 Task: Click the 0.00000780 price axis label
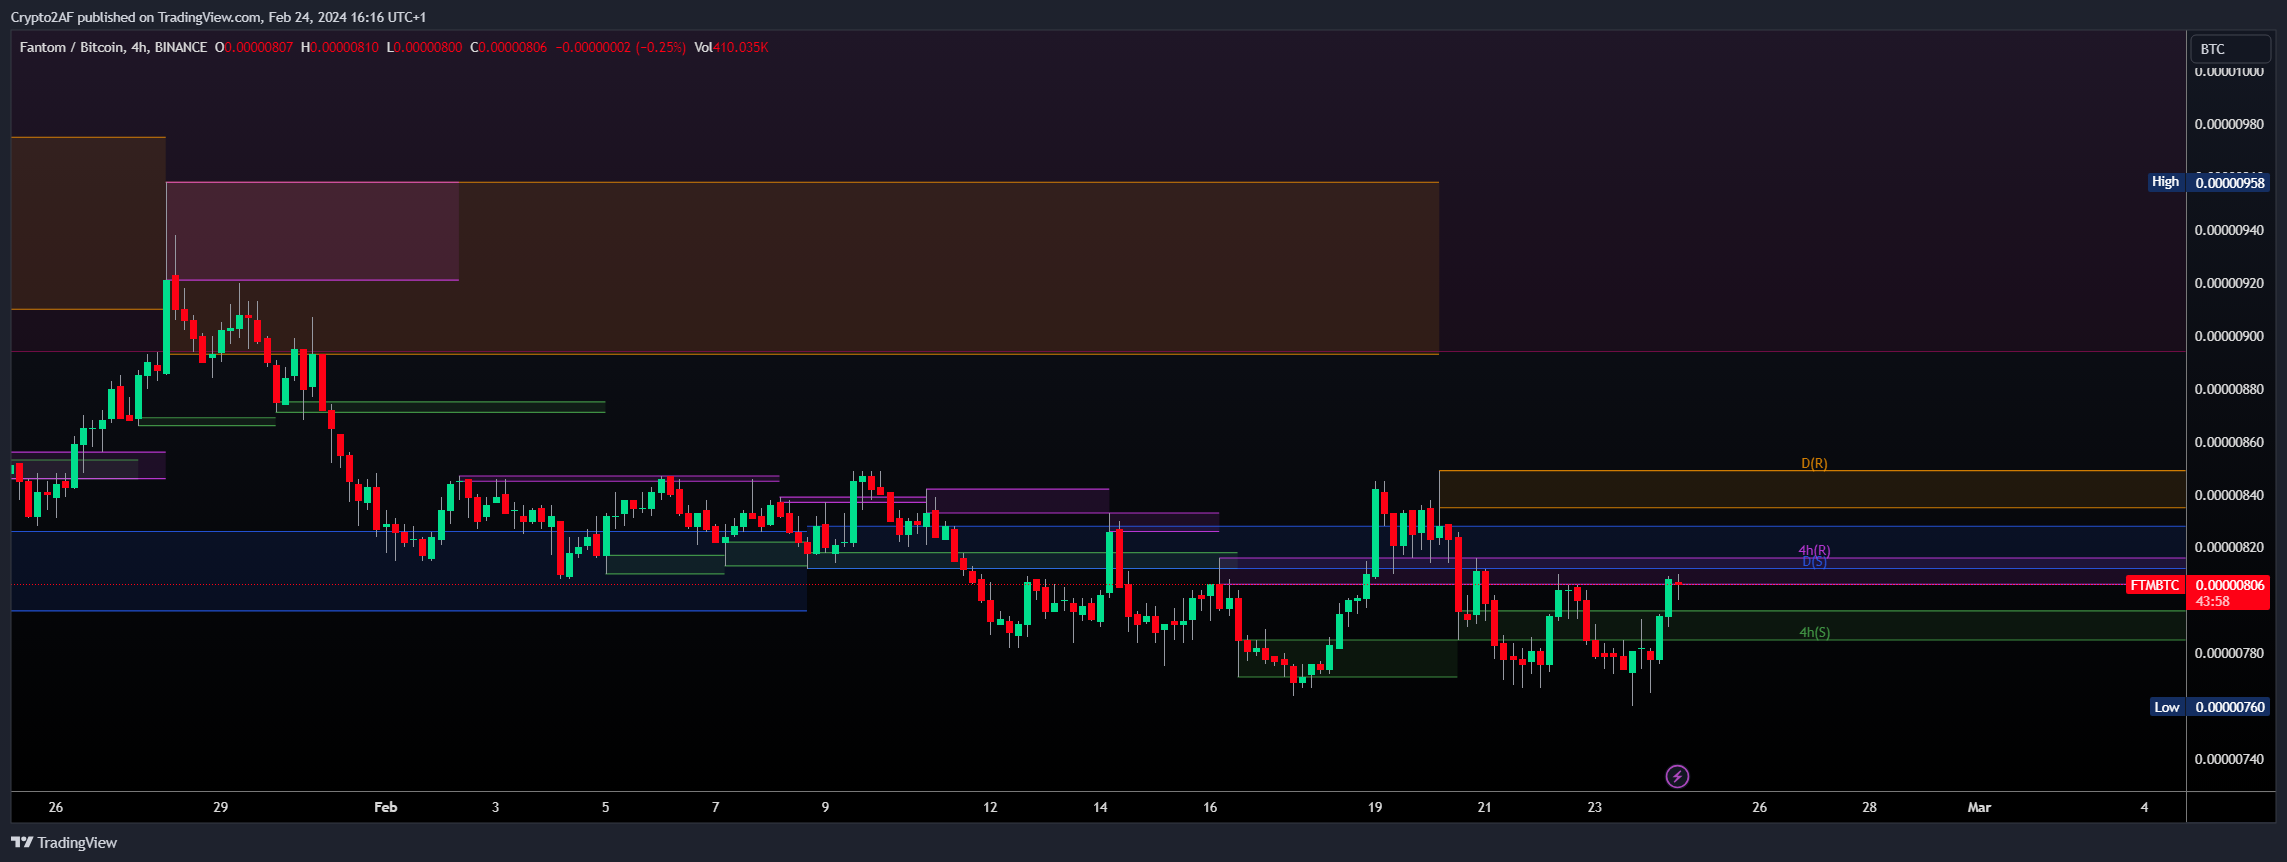click(x=2227, y=653)
